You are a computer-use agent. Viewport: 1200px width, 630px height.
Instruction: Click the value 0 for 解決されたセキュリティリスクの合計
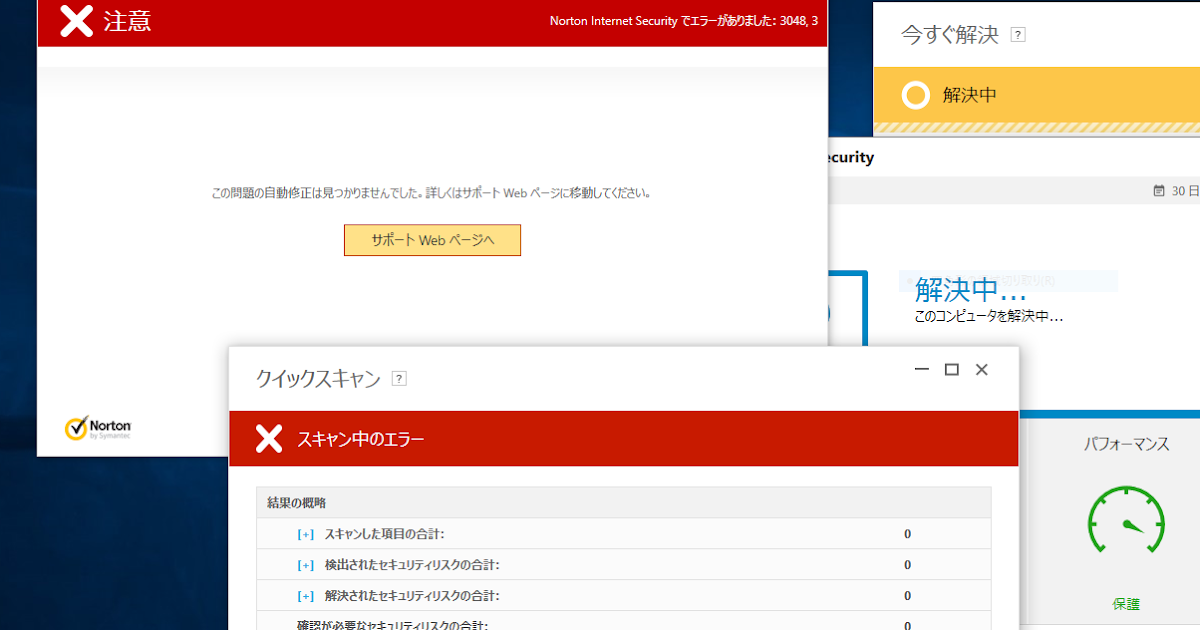907,596
